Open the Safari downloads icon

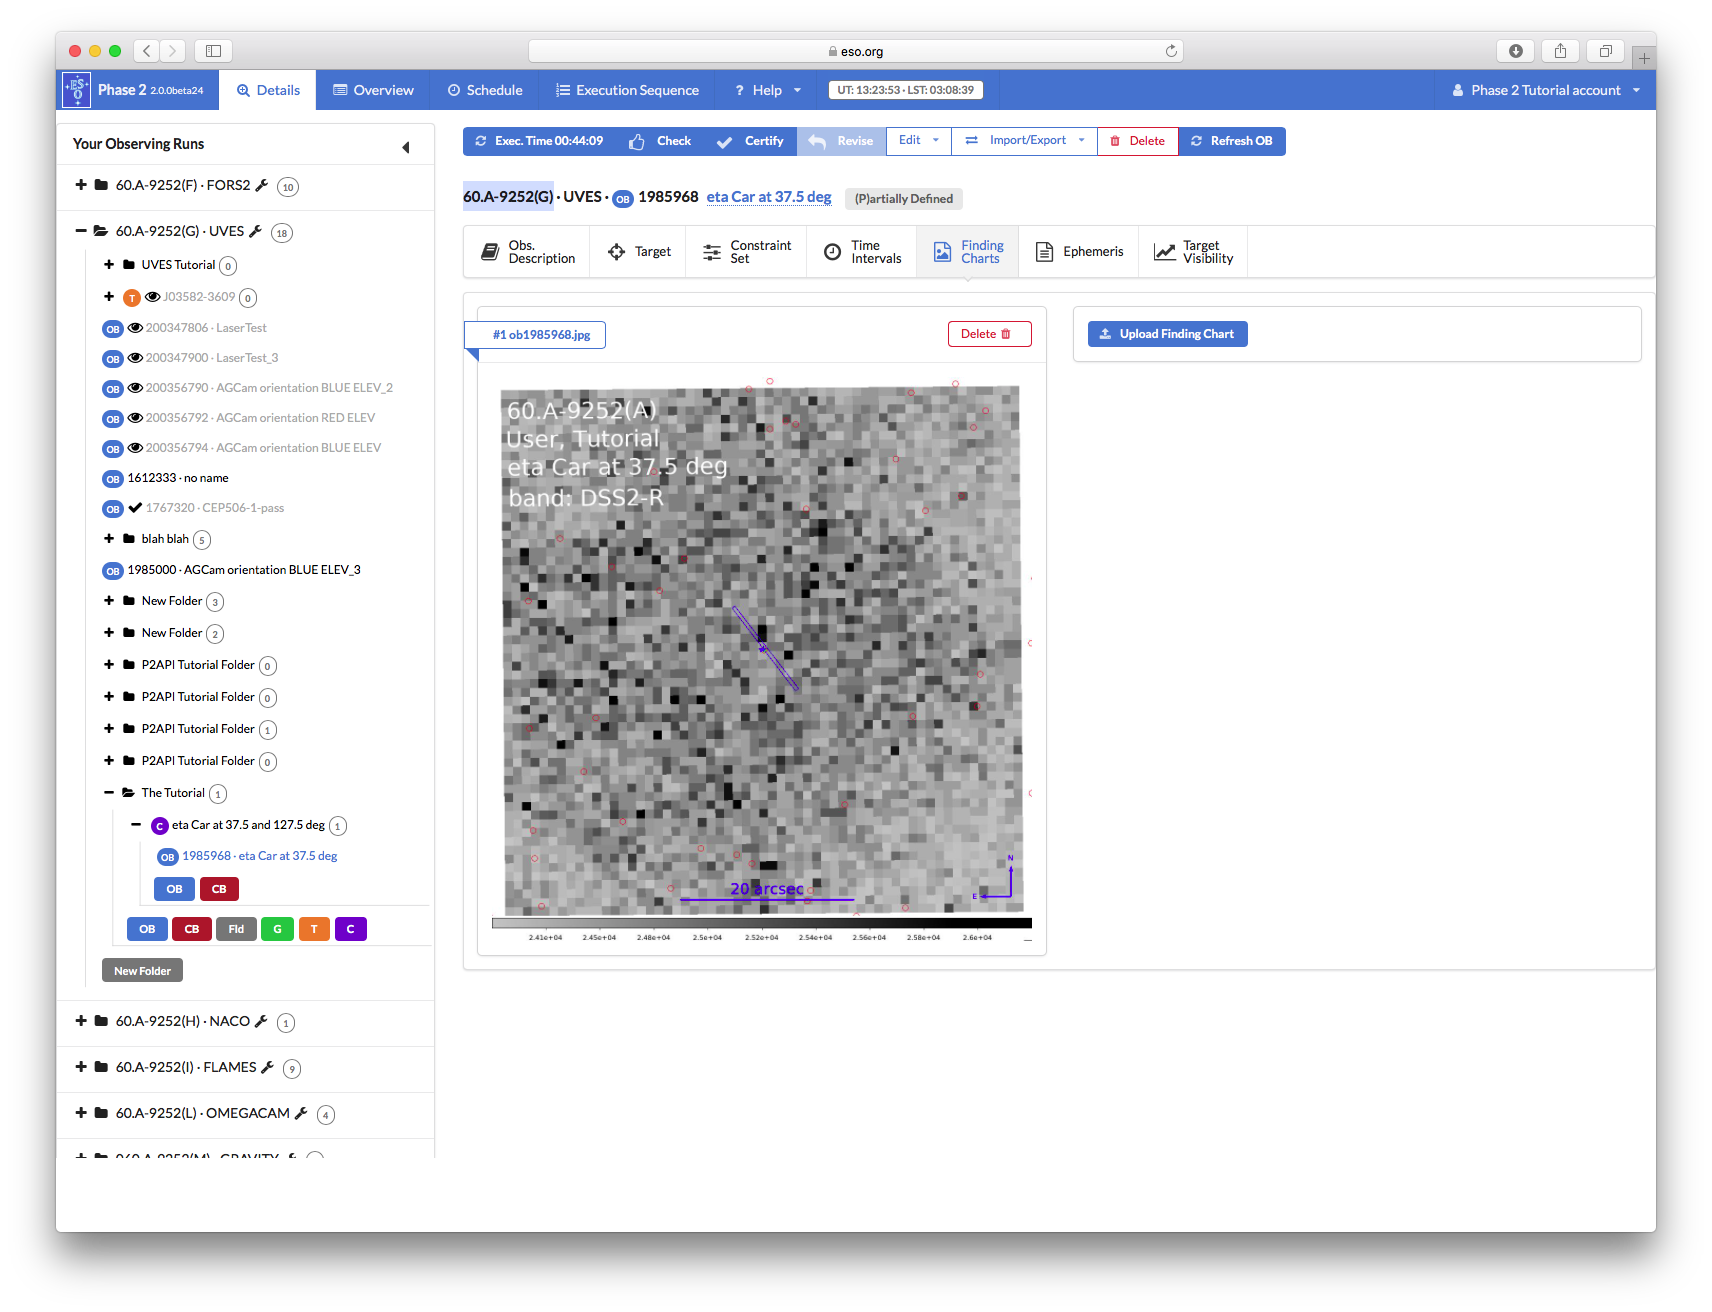[x=1515, y=51]
